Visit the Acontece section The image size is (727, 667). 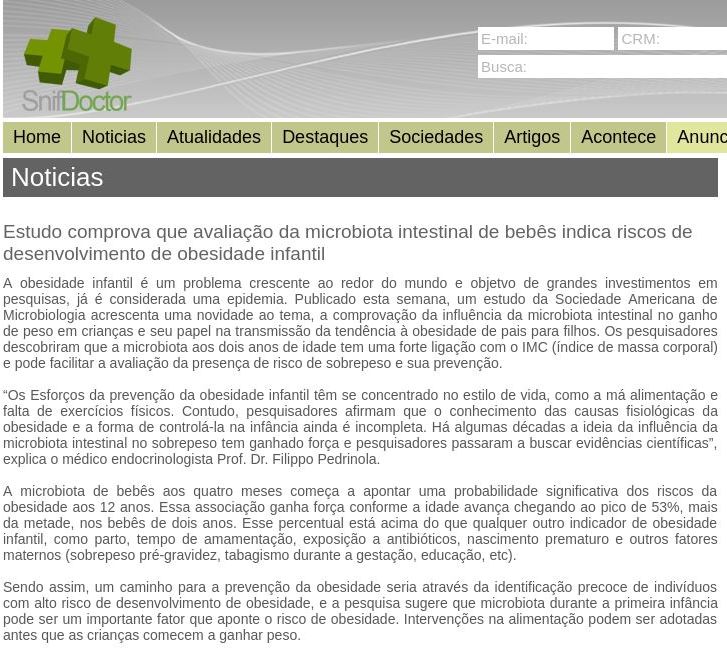click(x=618, y=137)
